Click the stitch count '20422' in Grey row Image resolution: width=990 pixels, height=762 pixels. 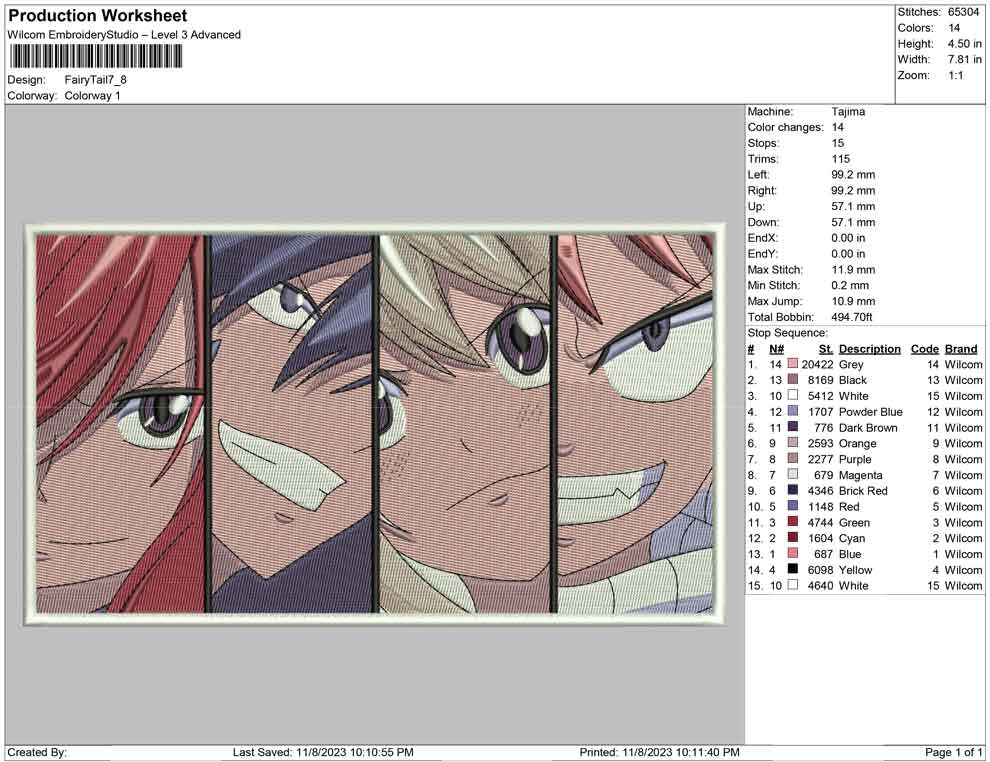click(x=817, y=364)
